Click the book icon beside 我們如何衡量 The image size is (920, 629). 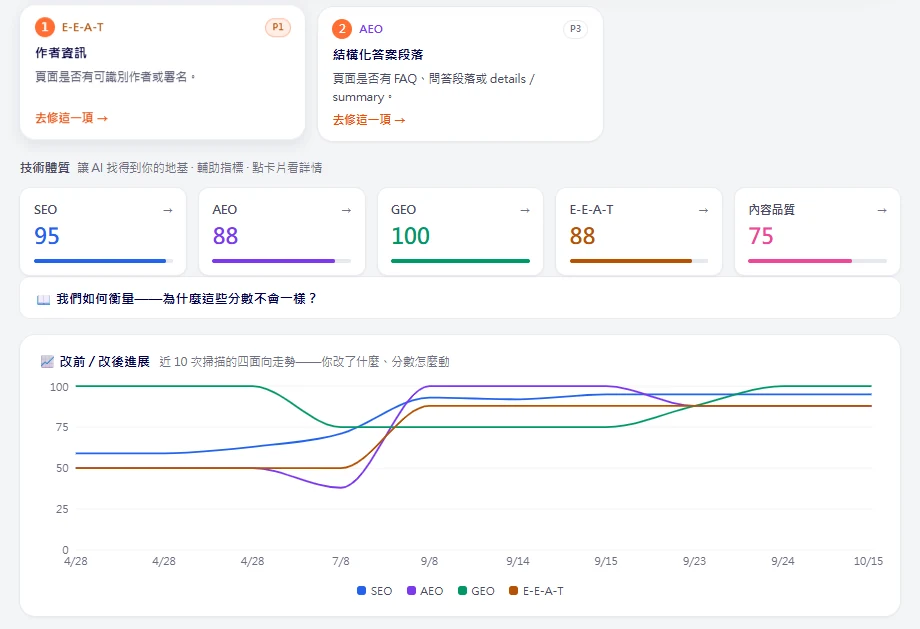(43, 299)
